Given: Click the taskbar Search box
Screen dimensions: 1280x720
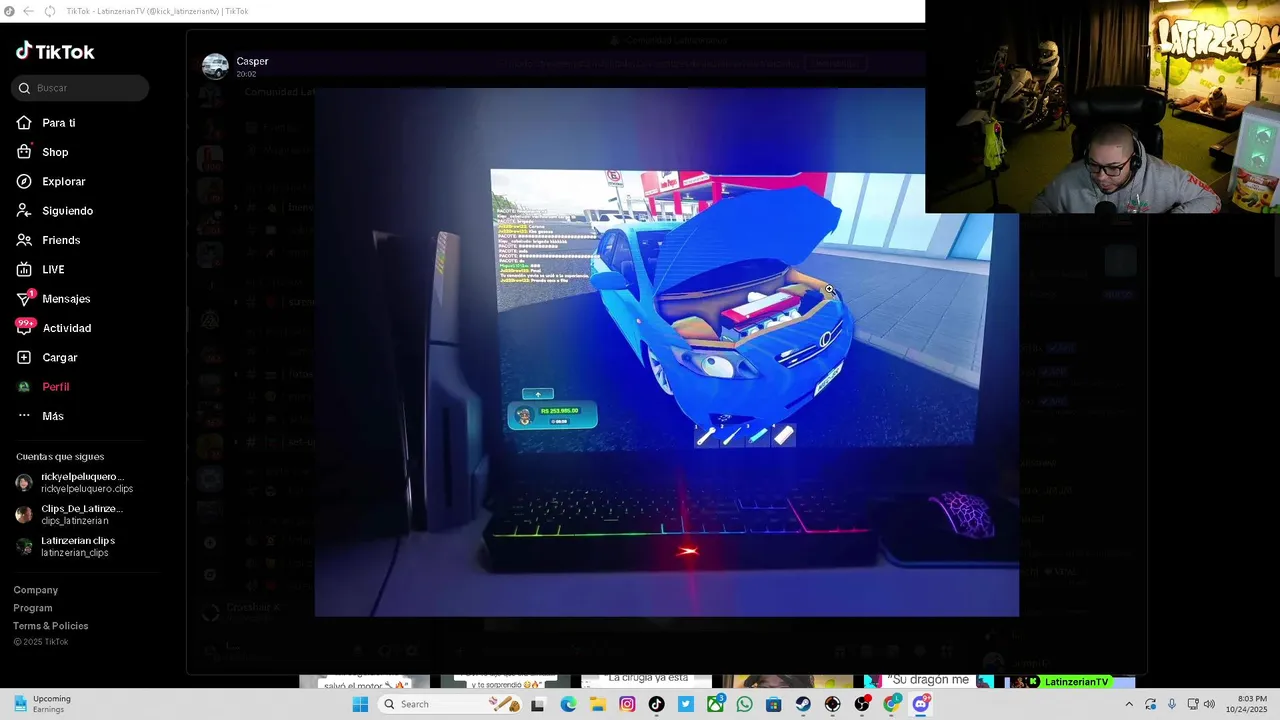Looking at the screenshot, I should (x=450, y=704).
